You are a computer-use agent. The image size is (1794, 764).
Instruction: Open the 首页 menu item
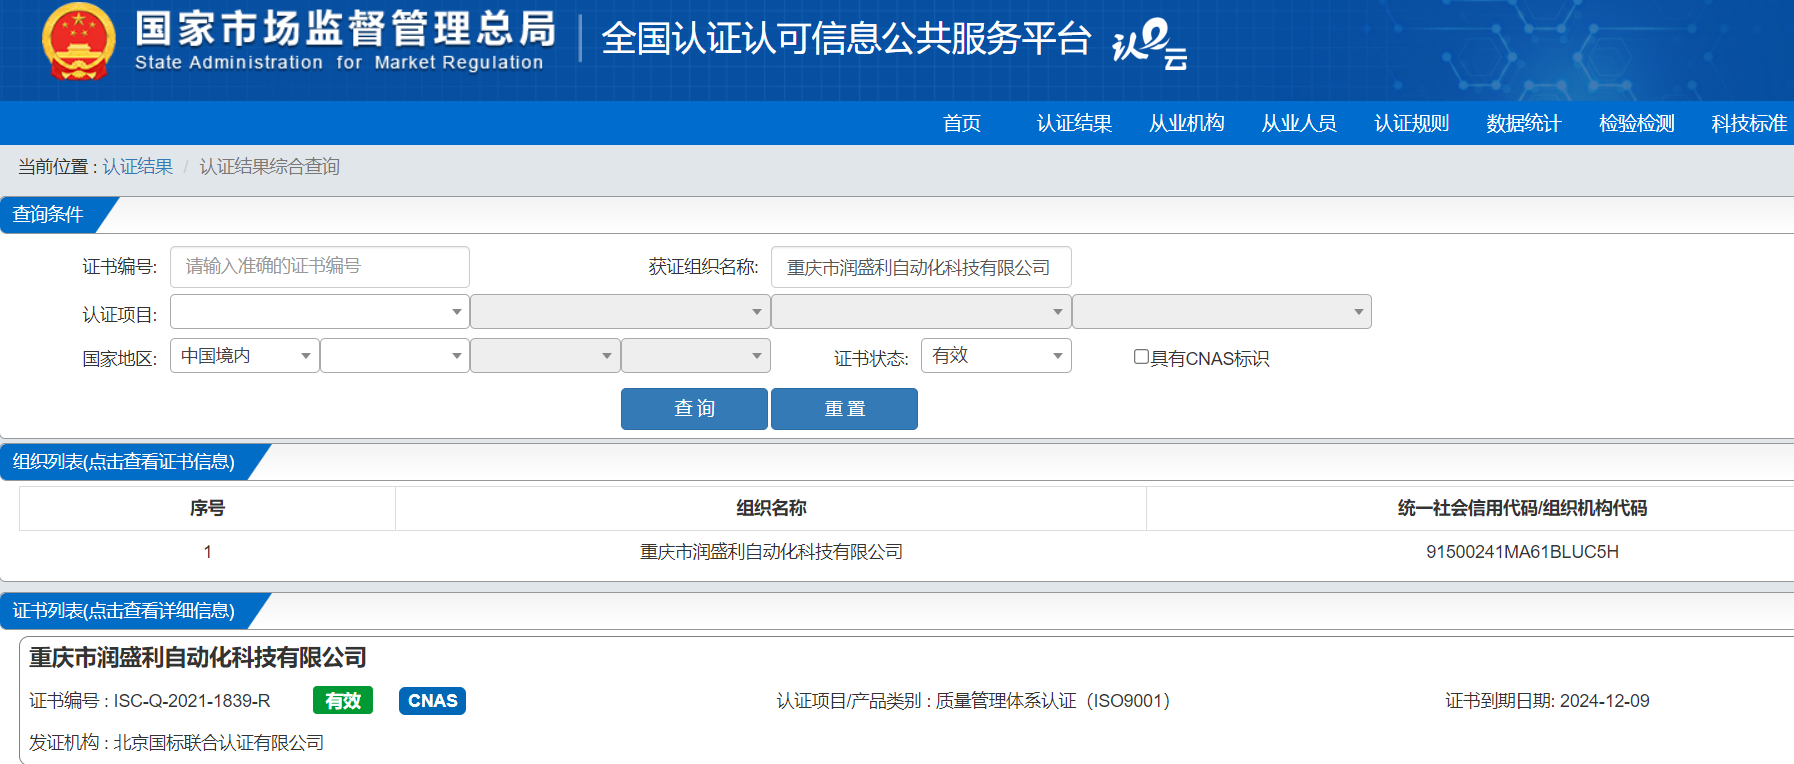coord(962,123)
